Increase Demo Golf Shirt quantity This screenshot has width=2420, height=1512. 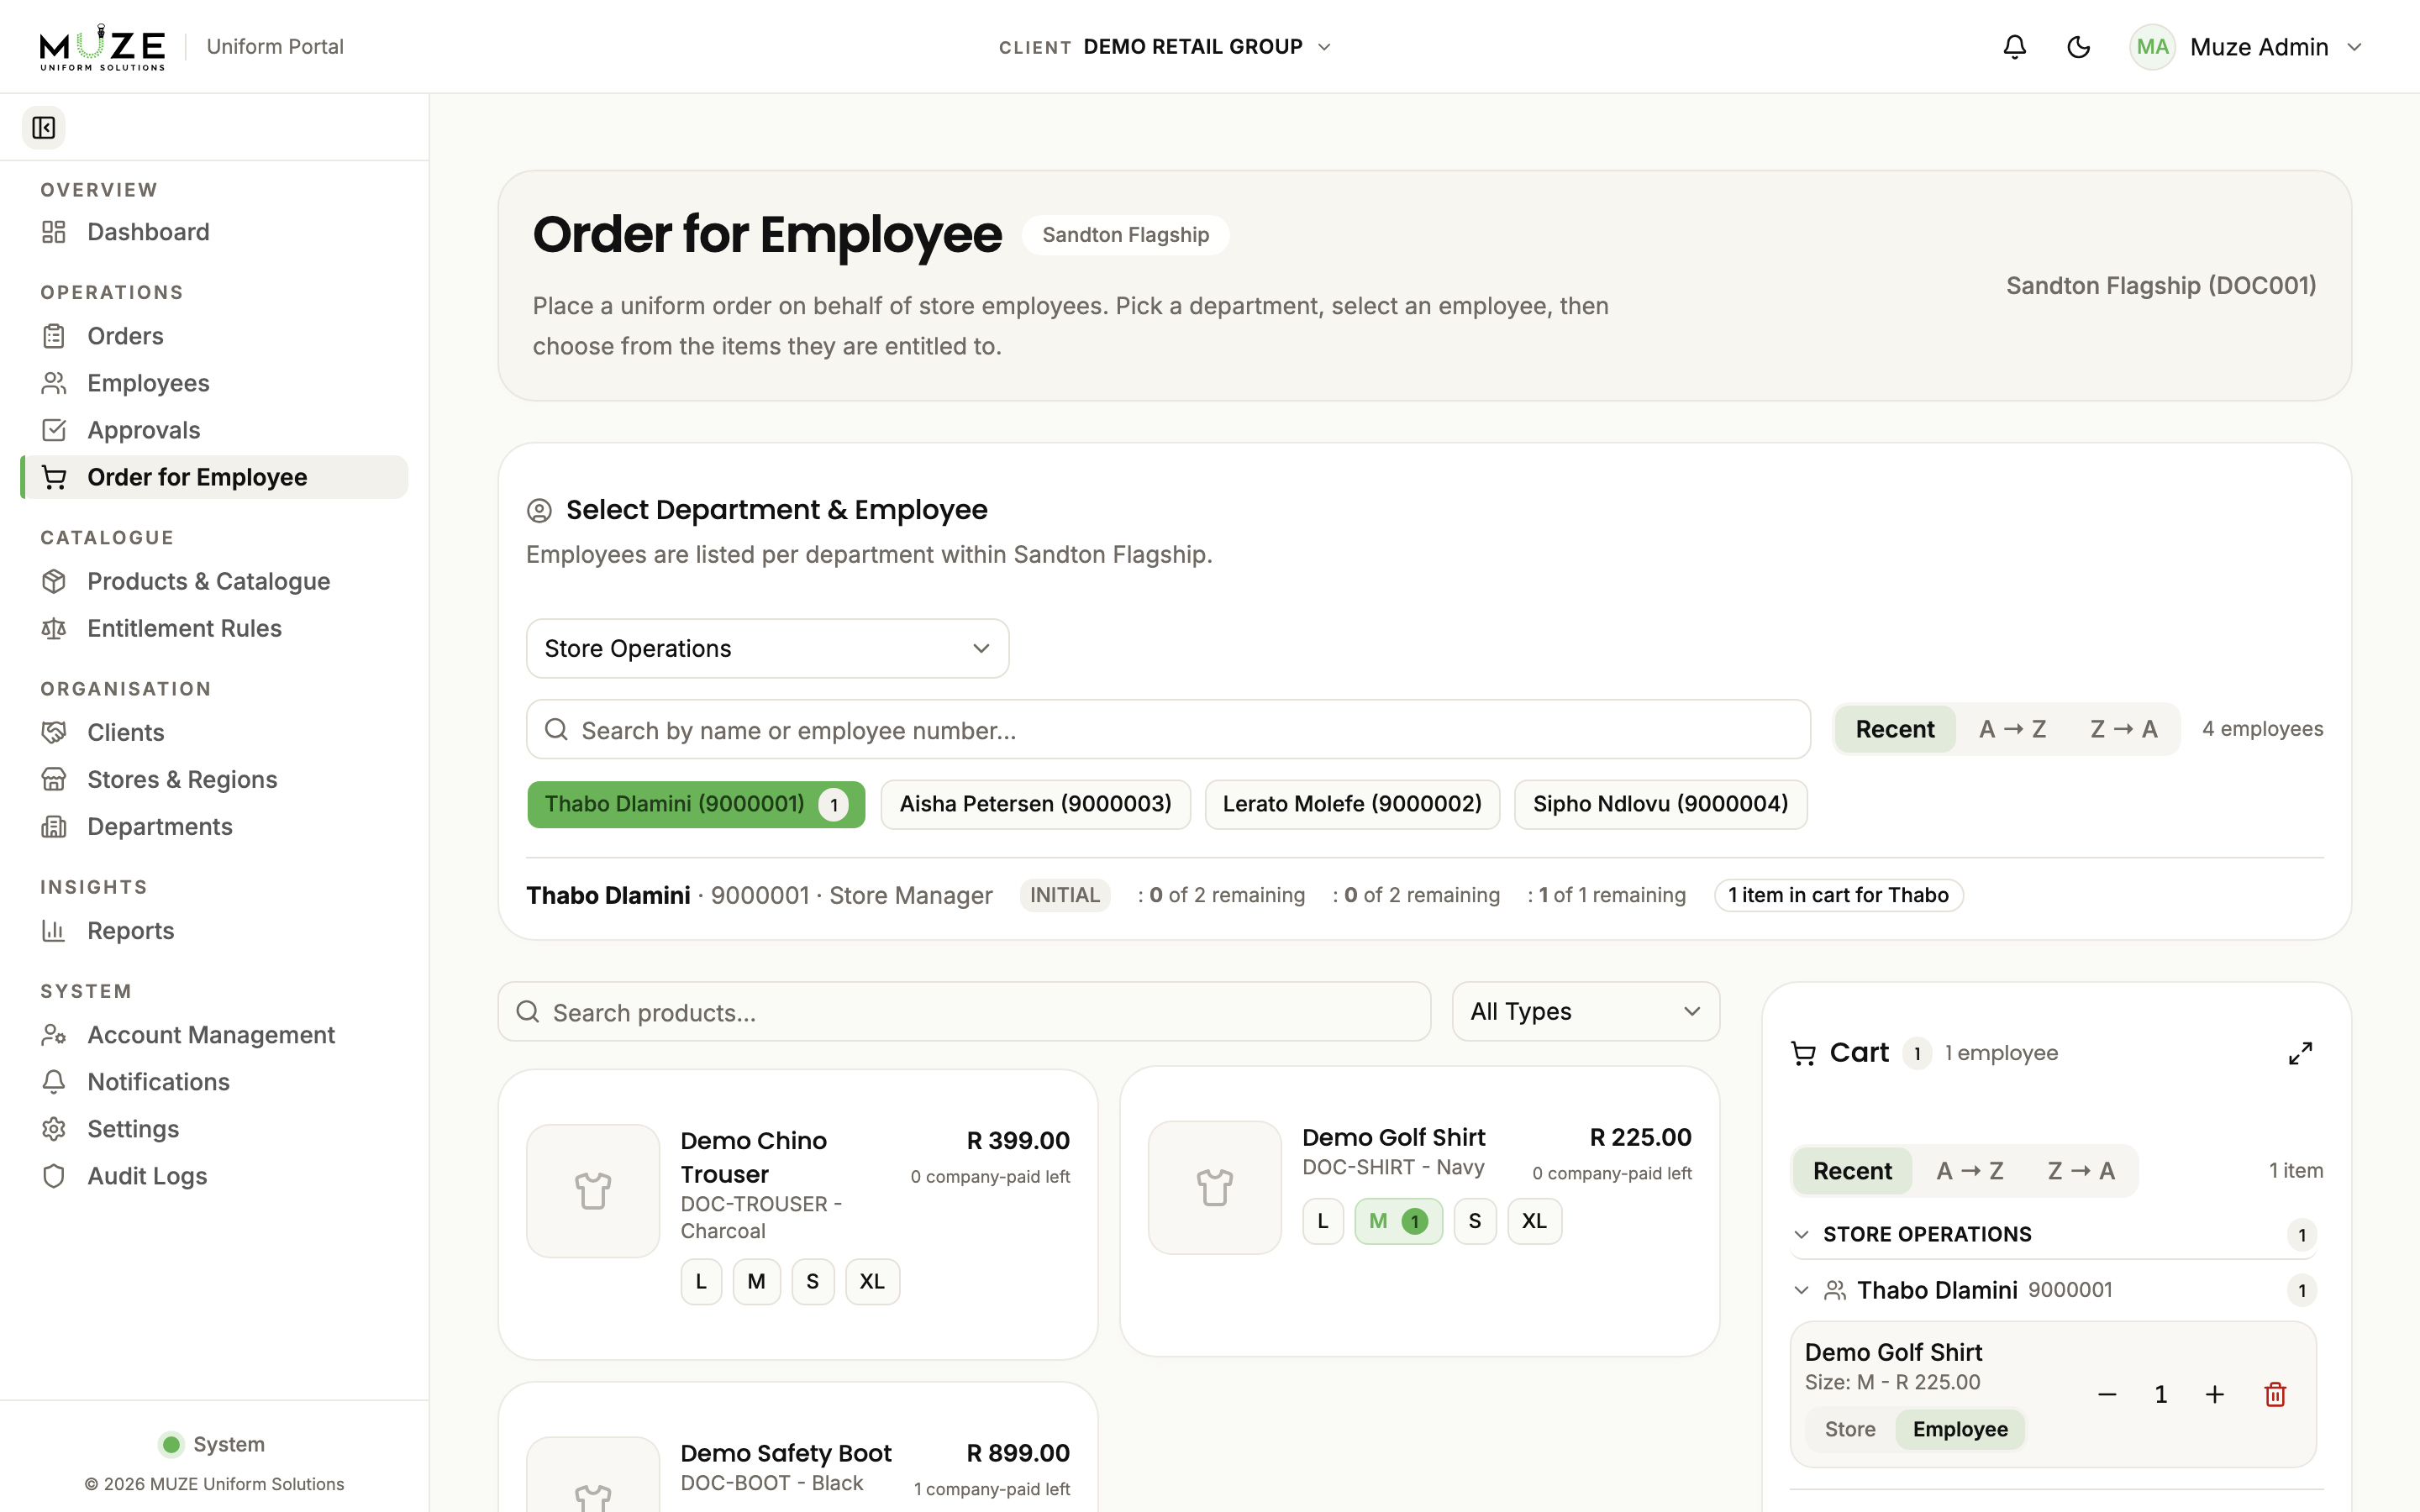2215,1395
